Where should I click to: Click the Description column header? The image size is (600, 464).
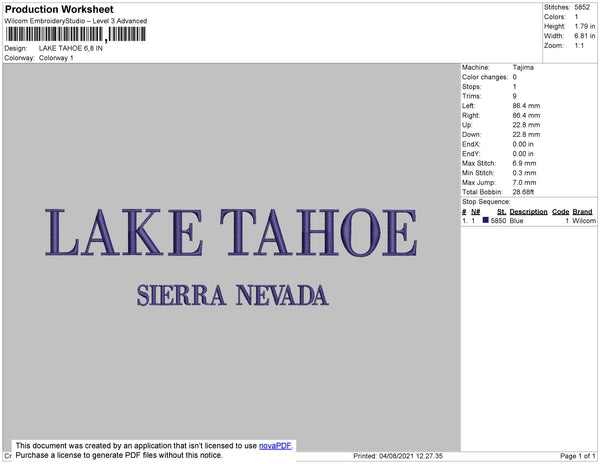528,212
